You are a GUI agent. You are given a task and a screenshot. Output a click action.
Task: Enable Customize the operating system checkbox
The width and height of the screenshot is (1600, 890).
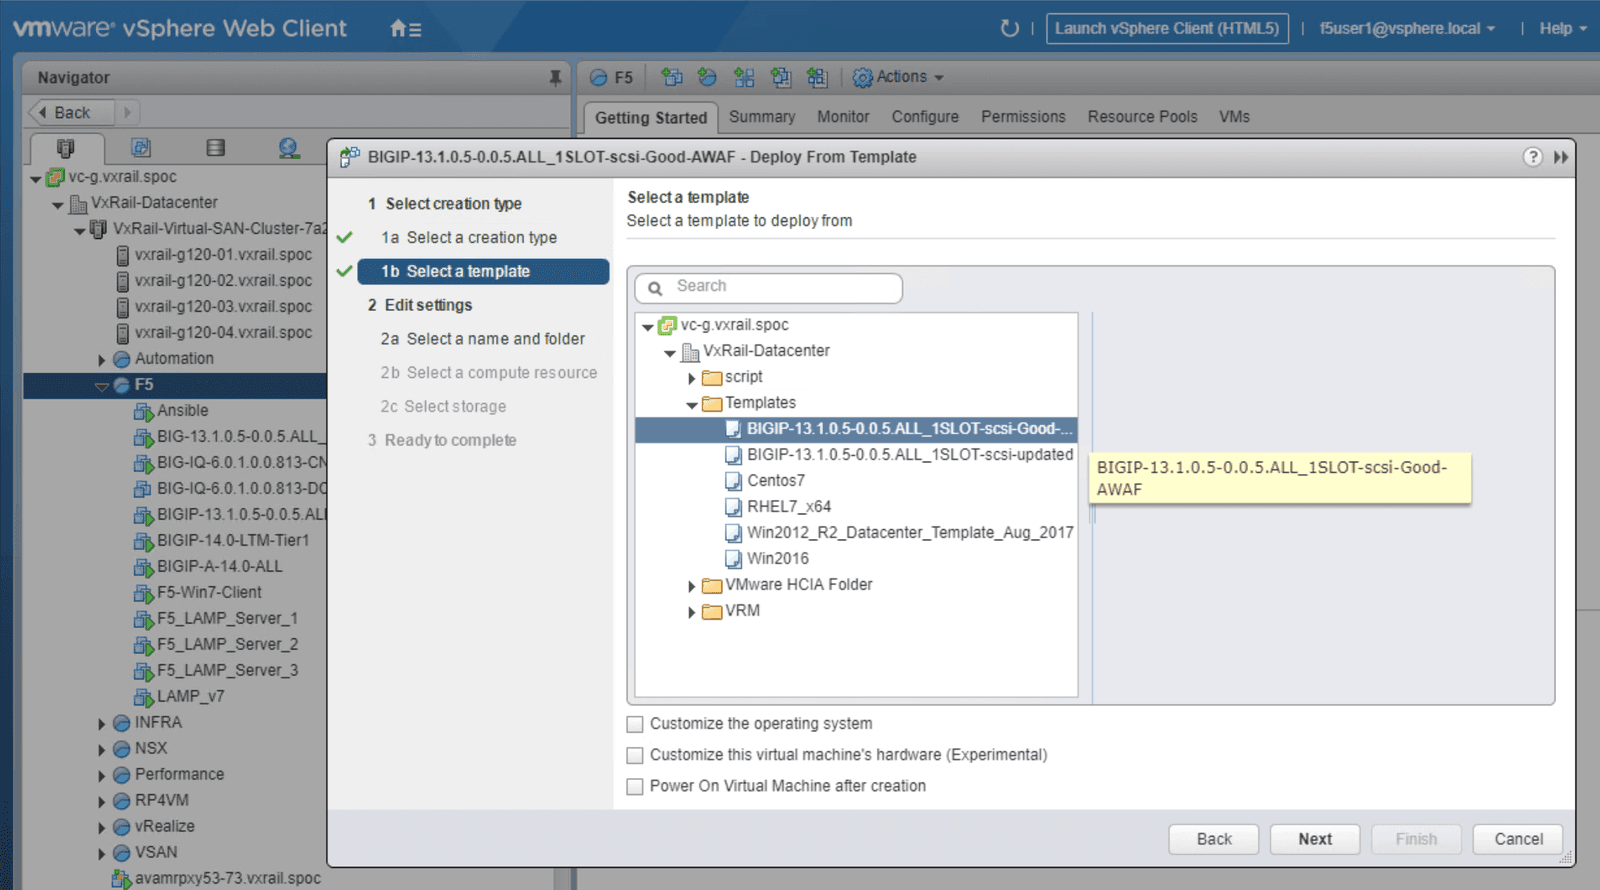(635, 724)
